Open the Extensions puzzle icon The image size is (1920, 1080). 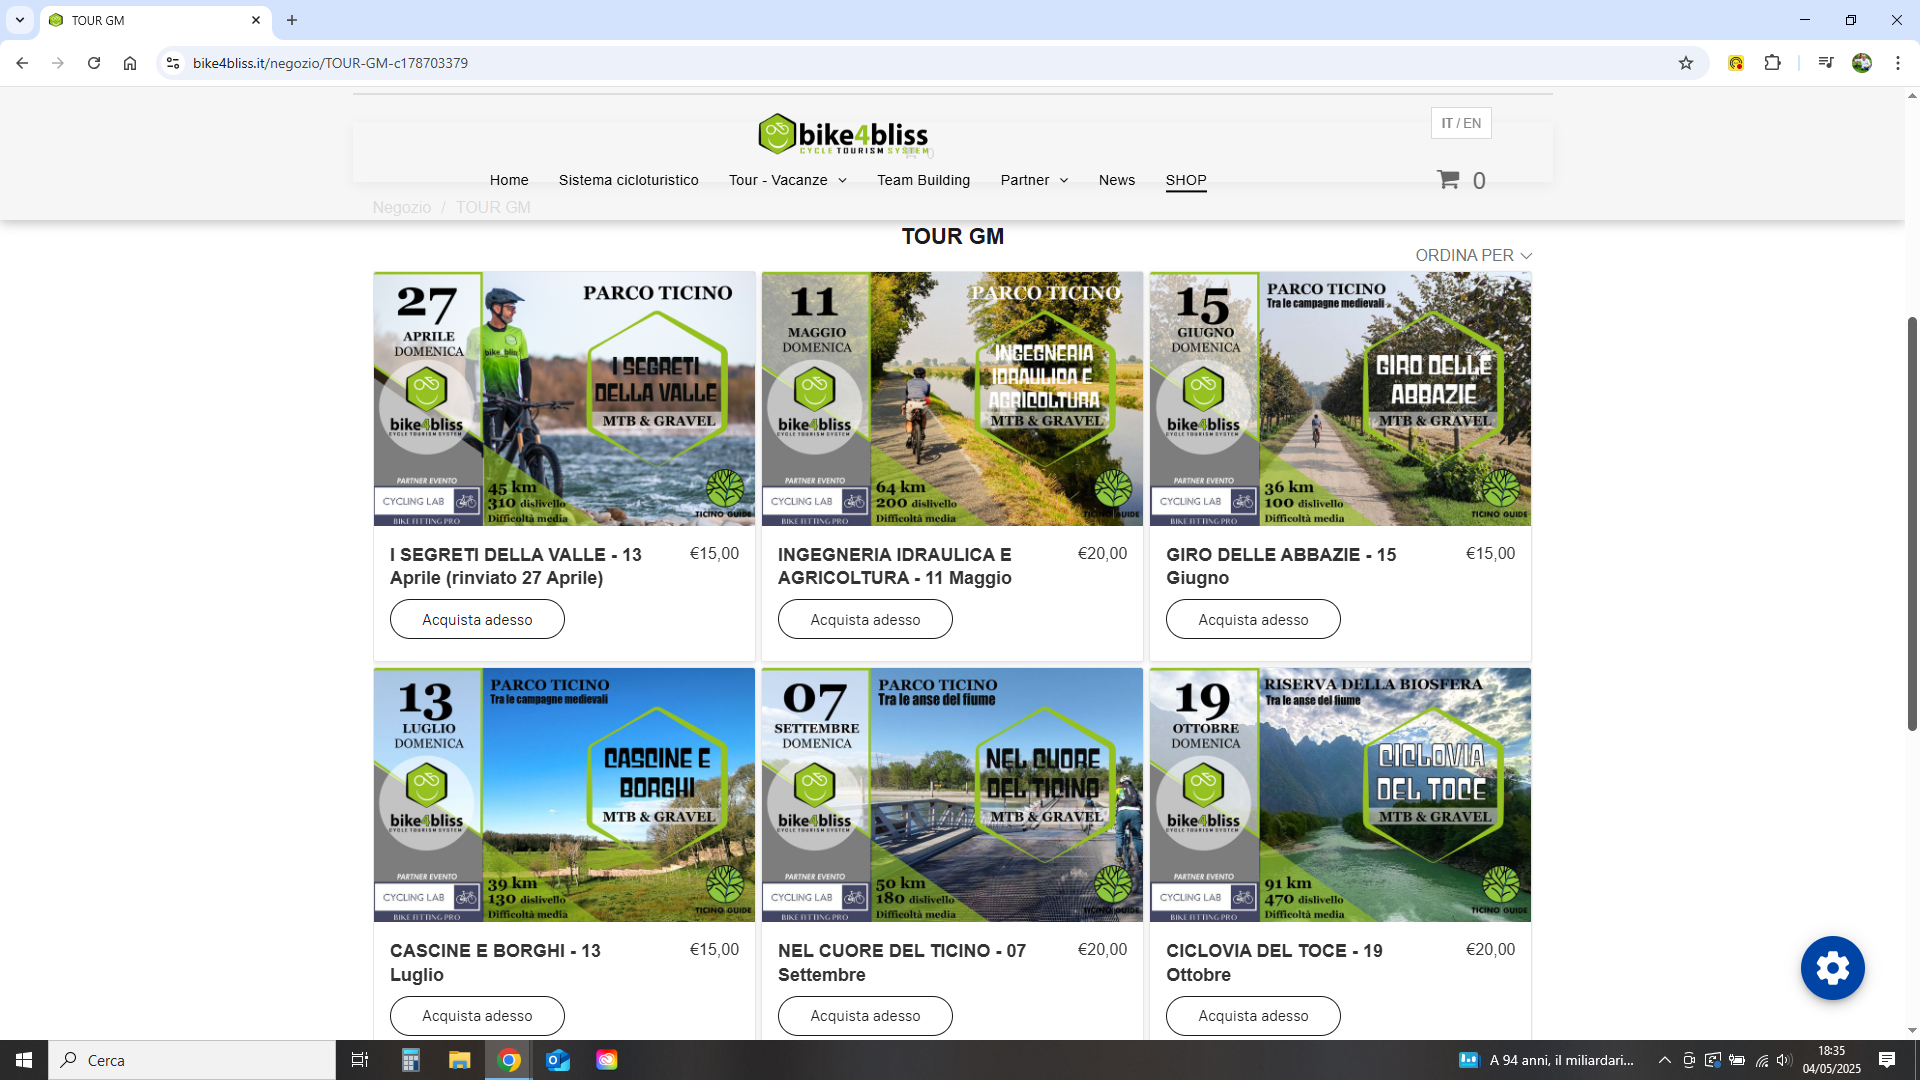pos(1772,63)
